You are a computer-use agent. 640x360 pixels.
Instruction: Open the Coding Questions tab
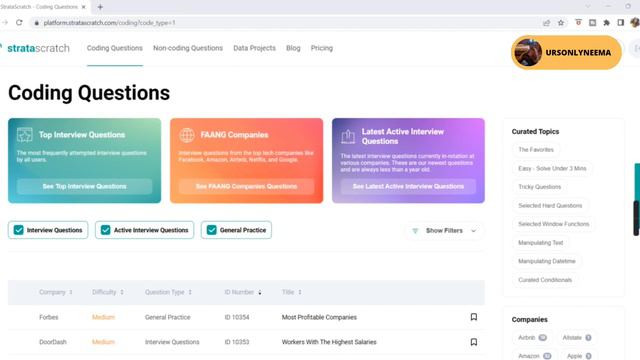tap(115, 48)
